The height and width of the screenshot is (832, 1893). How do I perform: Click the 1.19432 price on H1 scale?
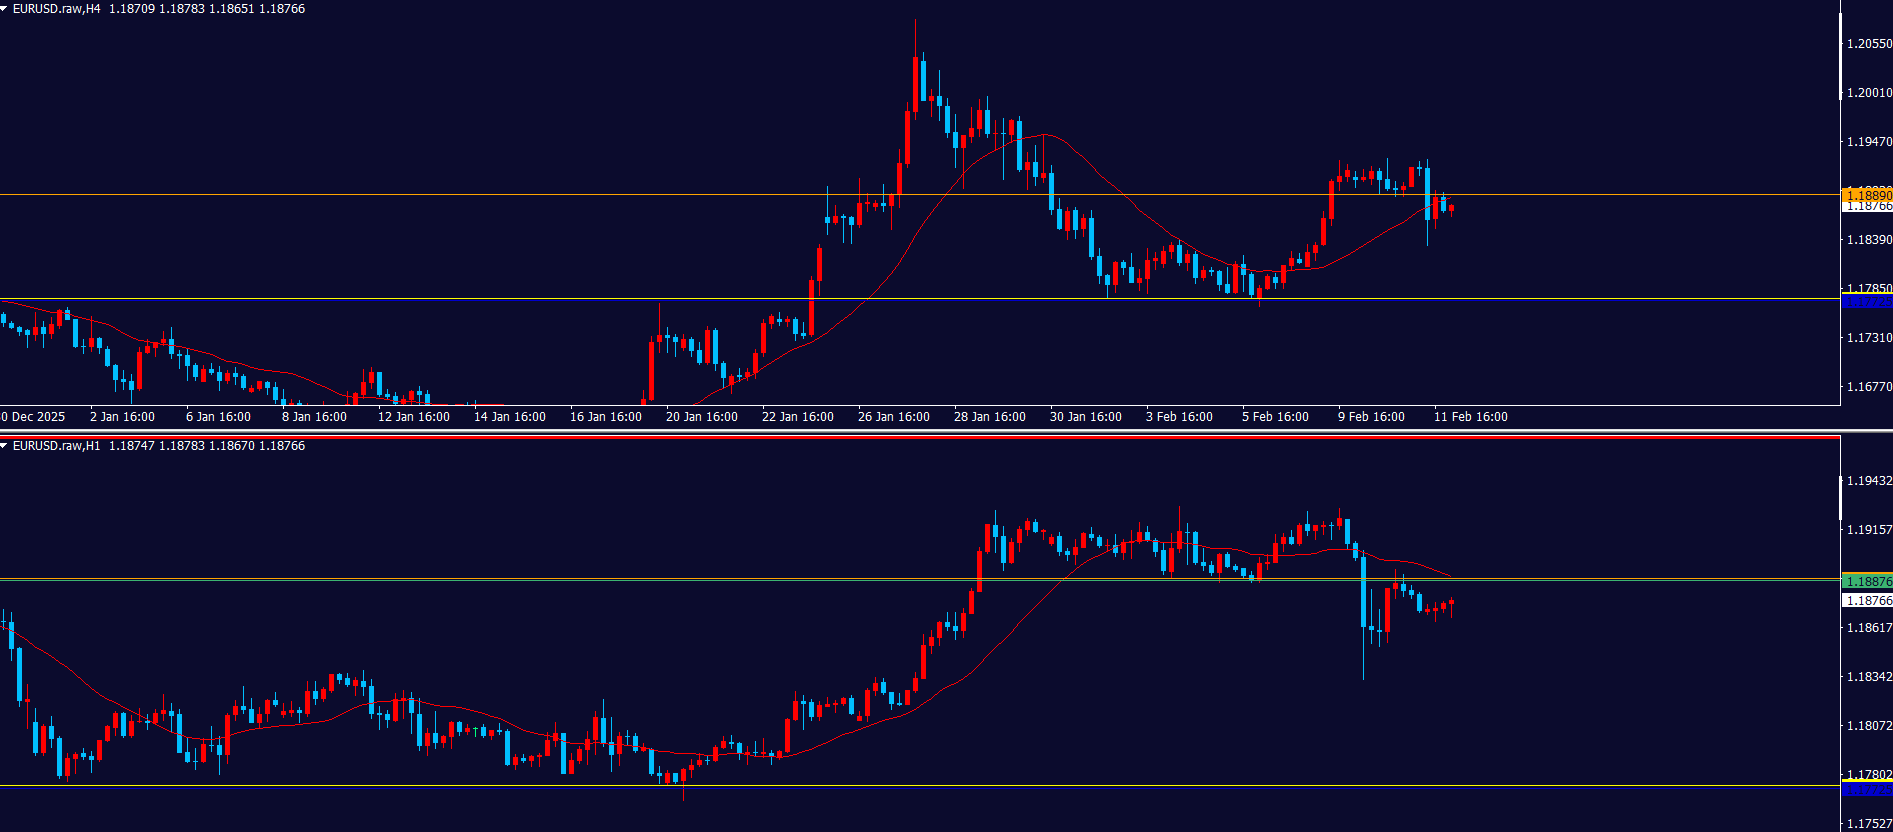[x=1868, y=481]
